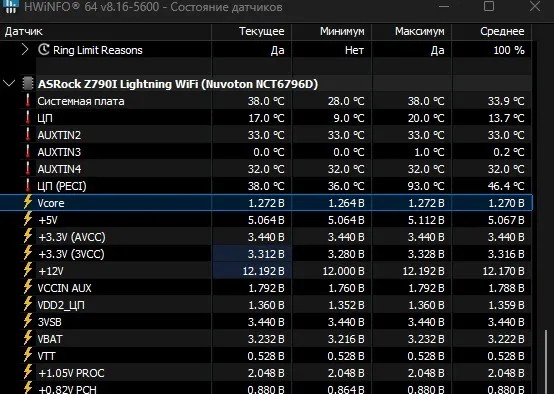The height and width of the screenshot is (394, 554).
Task: Select the AUXTIN3 sensor name
Action: 59,152
